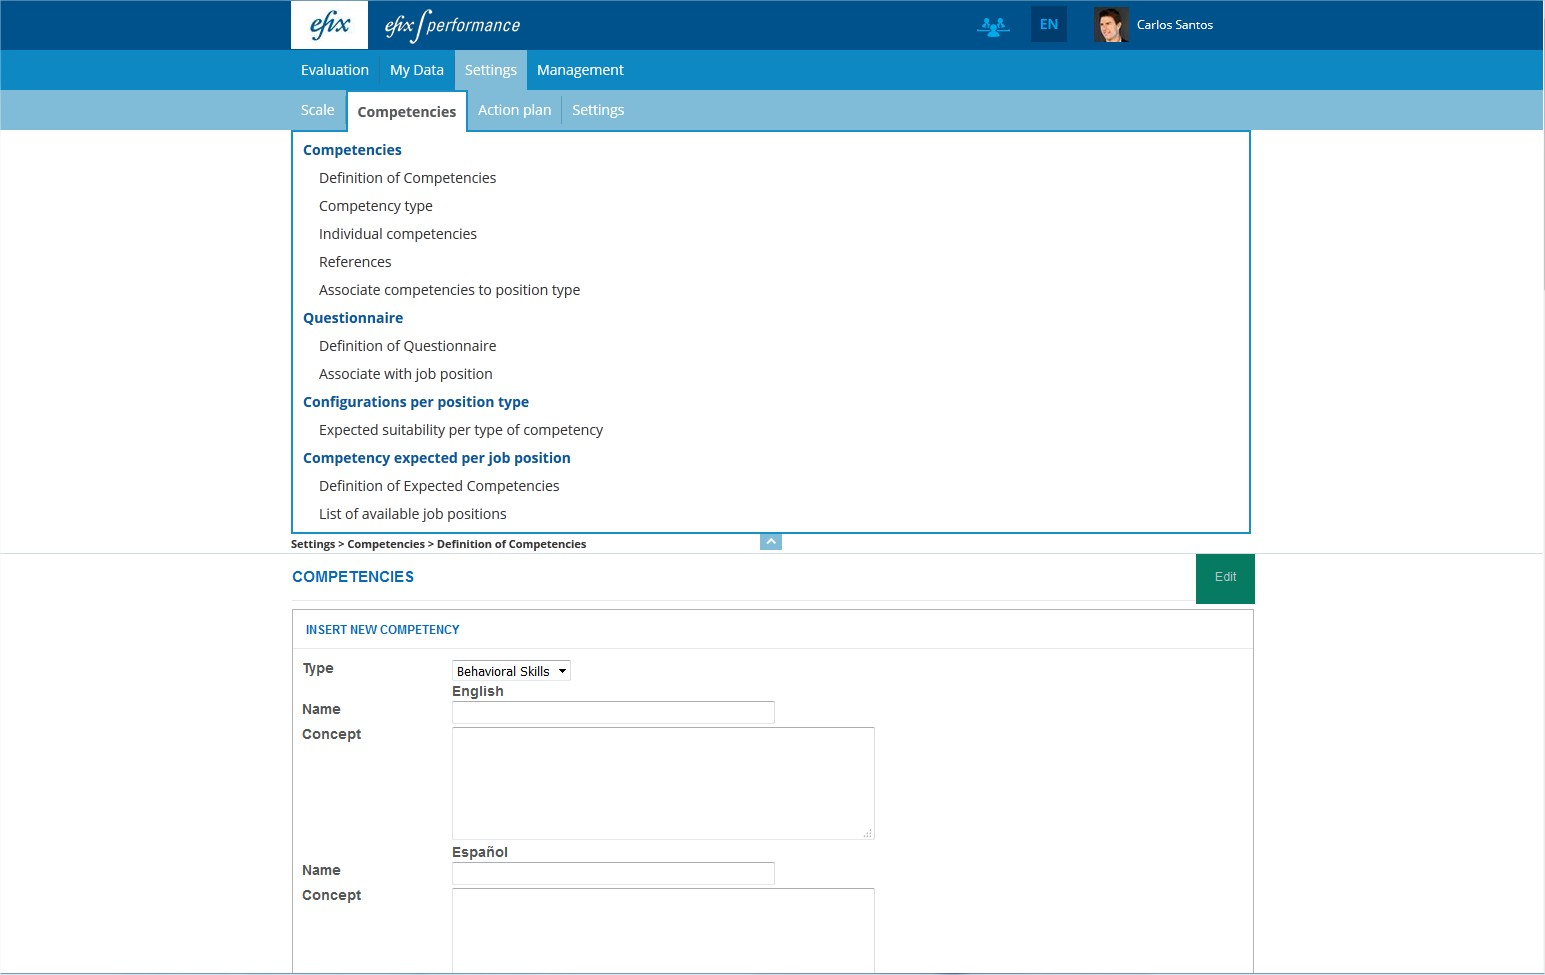The height and width of the screenshot is (975, 1545).
Task: Open the Management menu
Action: pyautogui.click(x=580, y=69)
